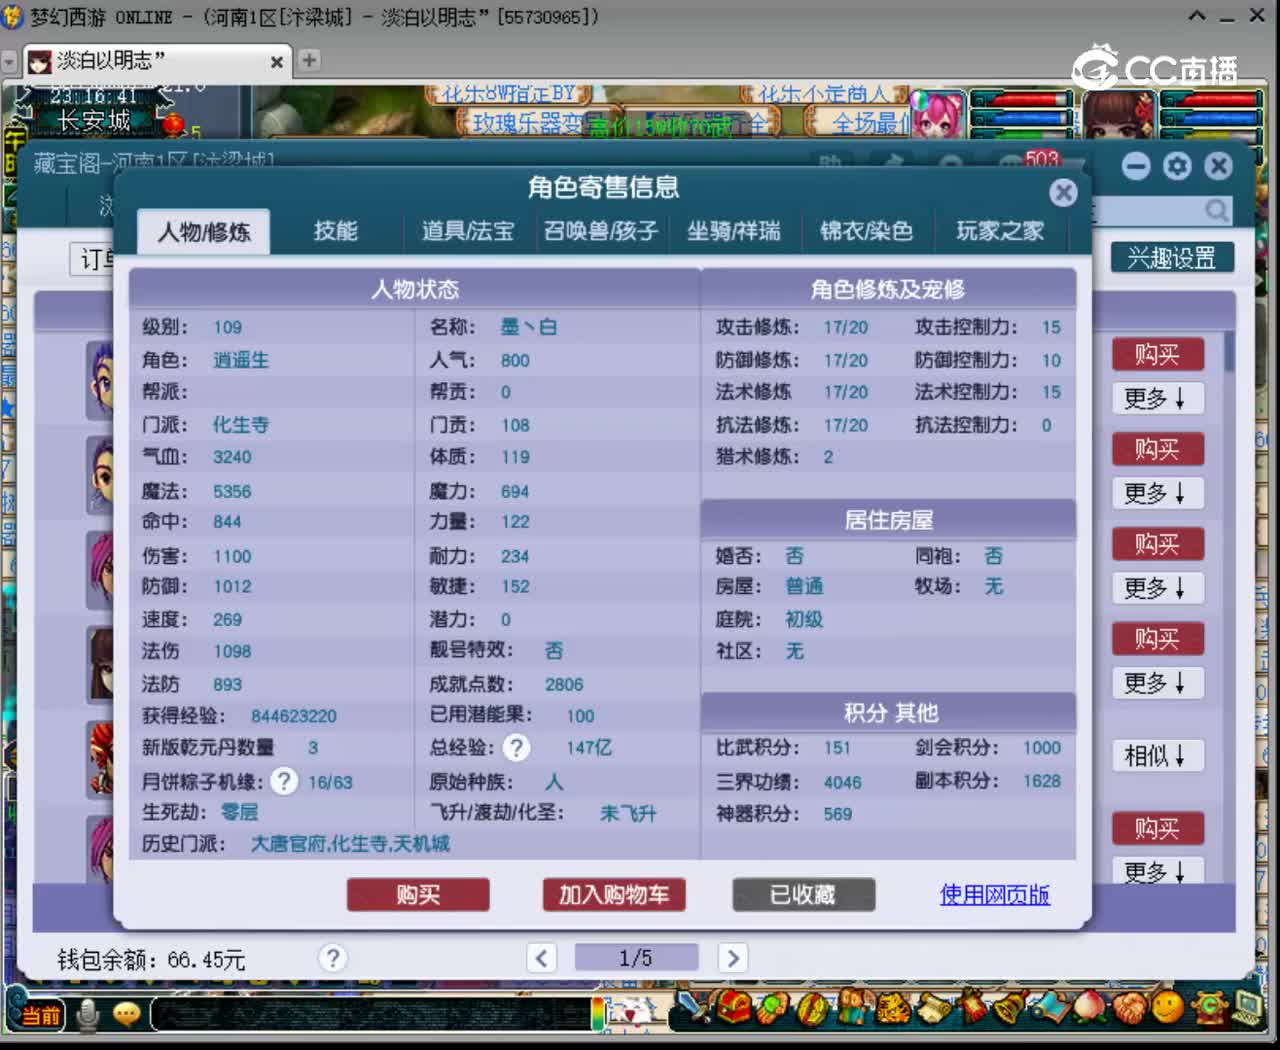
Task: Close the 角色寄售信息 dialog
Action: coord(1063,192)
